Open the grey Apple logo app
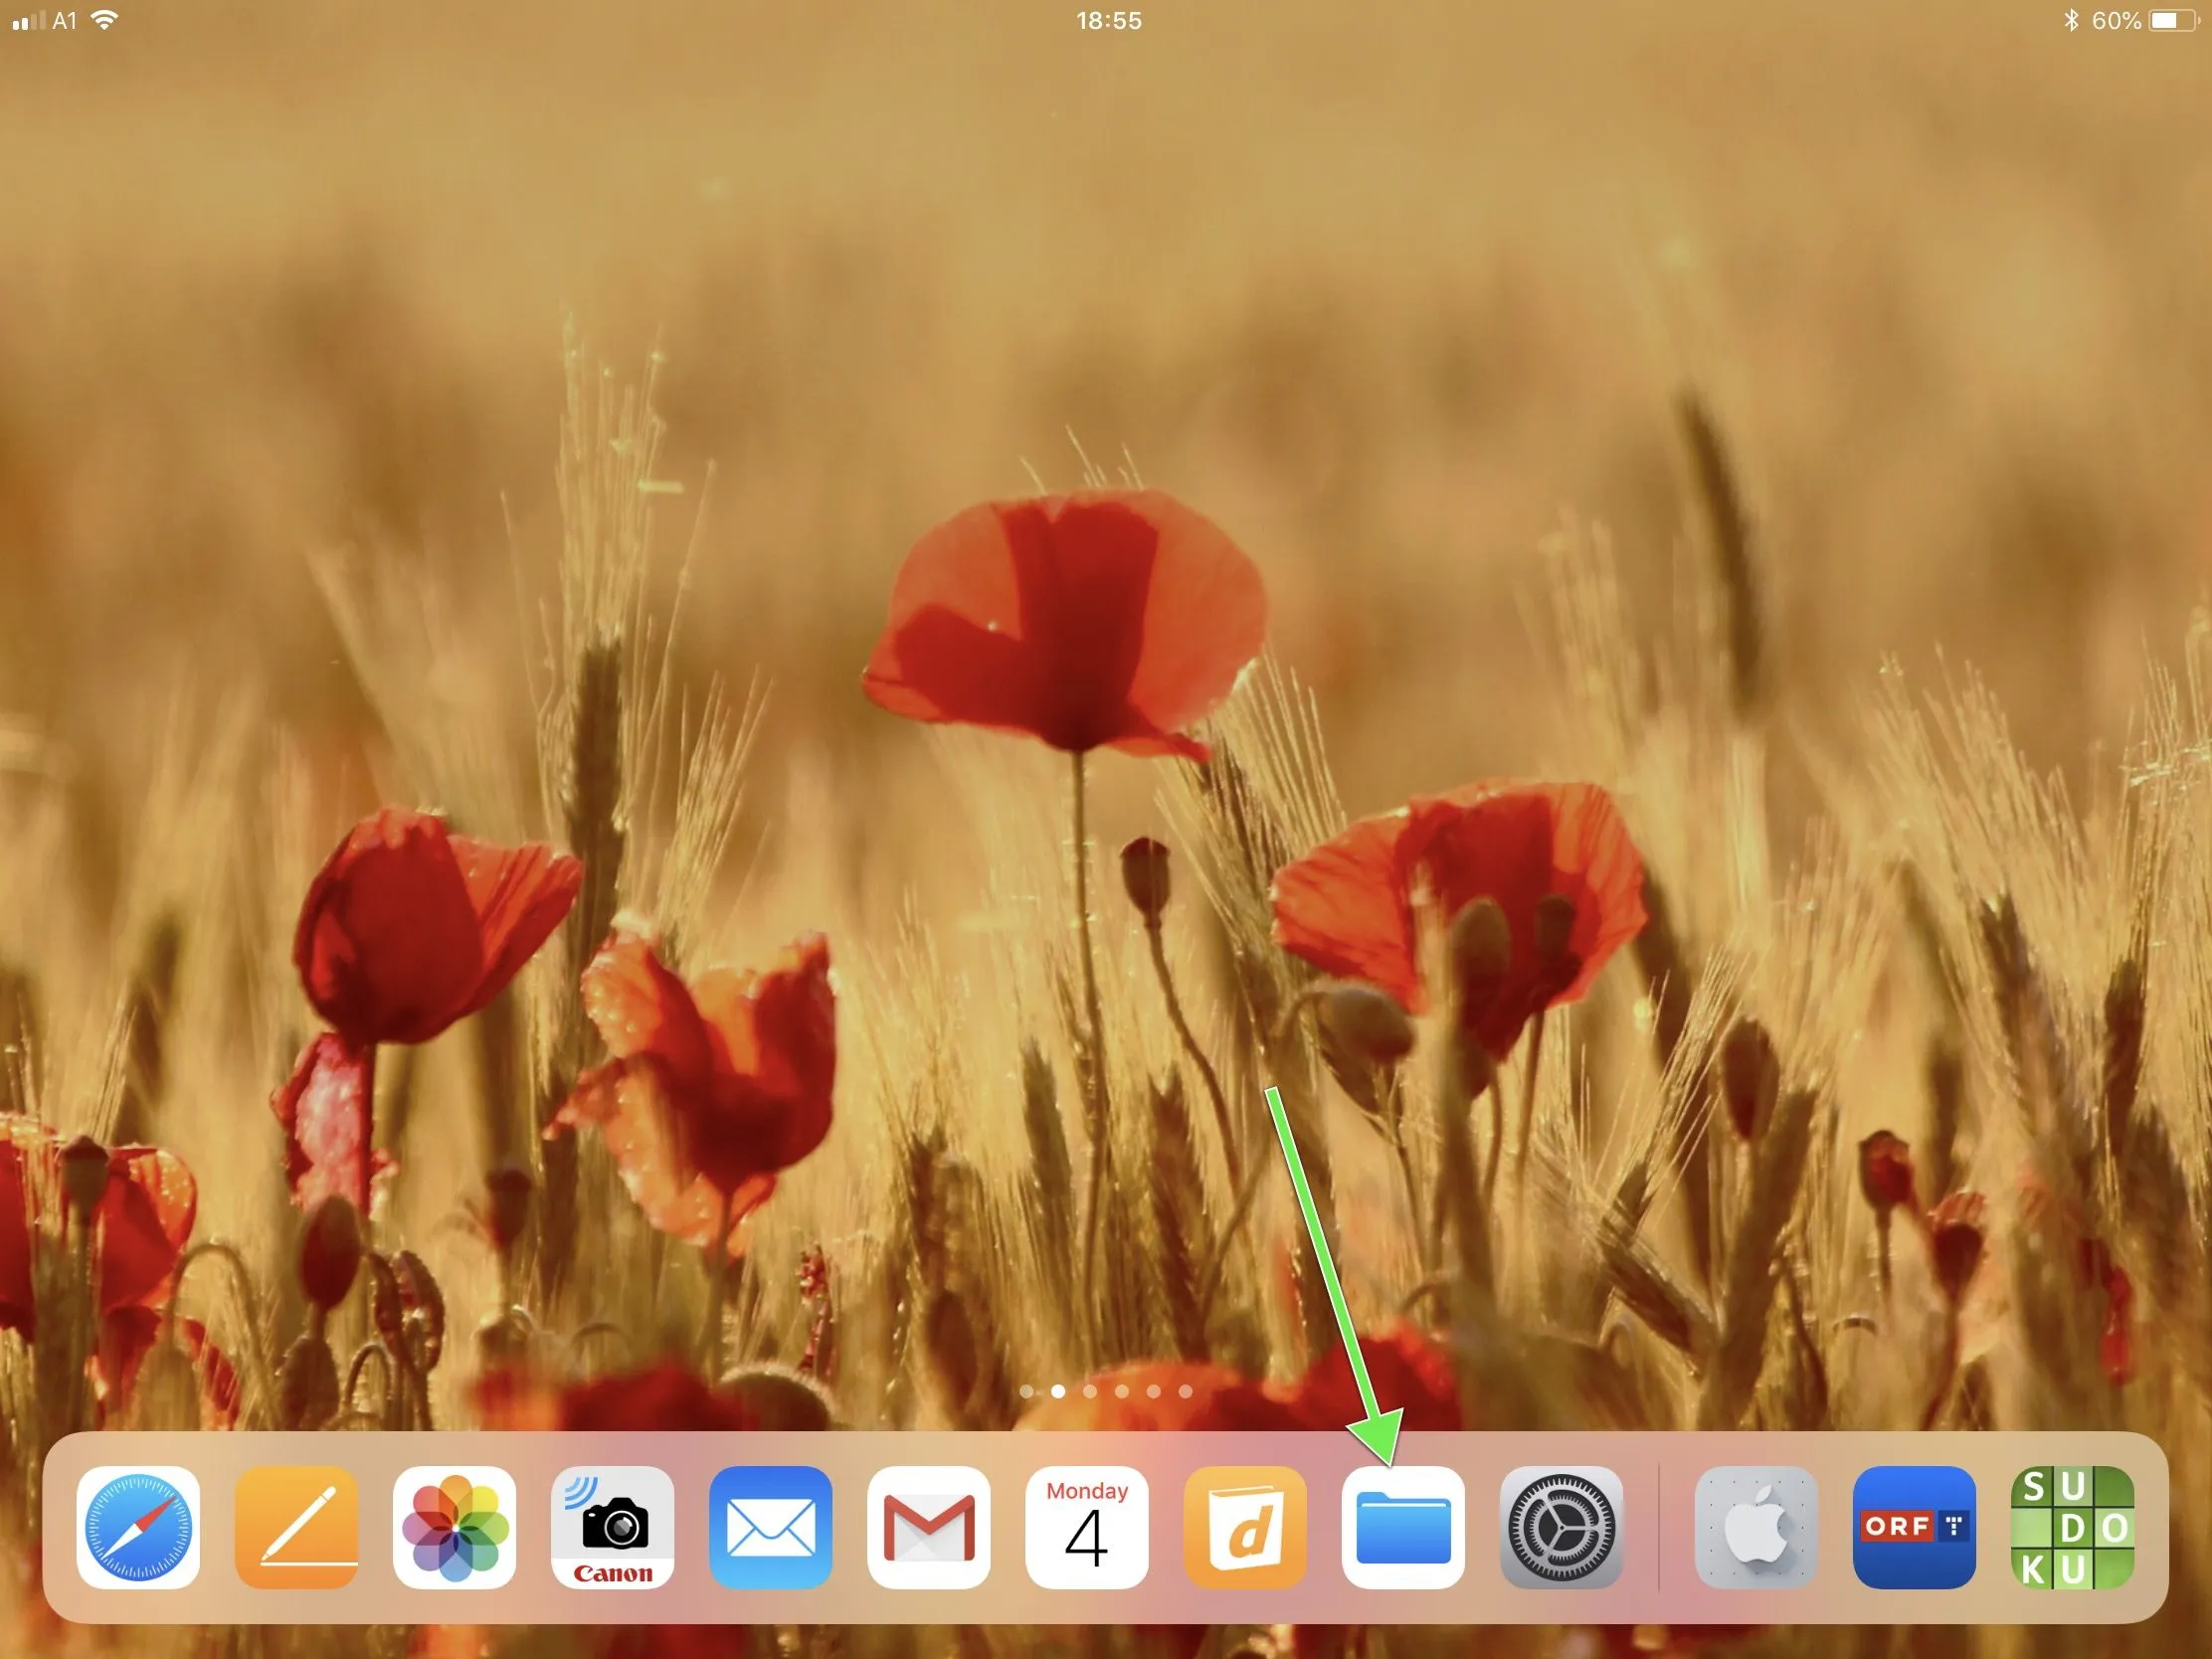2212x1659 pixels. coord(1756,1527)
